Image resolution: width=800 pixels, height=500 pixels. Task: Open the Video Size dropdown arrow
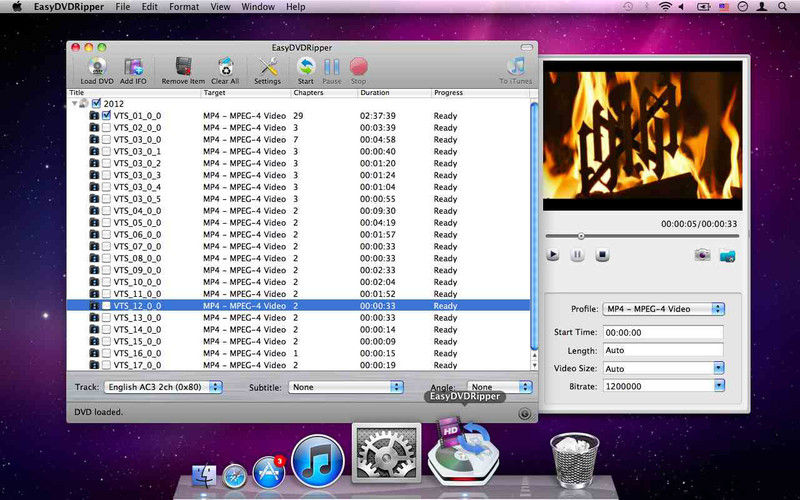(x=719, y=368)
